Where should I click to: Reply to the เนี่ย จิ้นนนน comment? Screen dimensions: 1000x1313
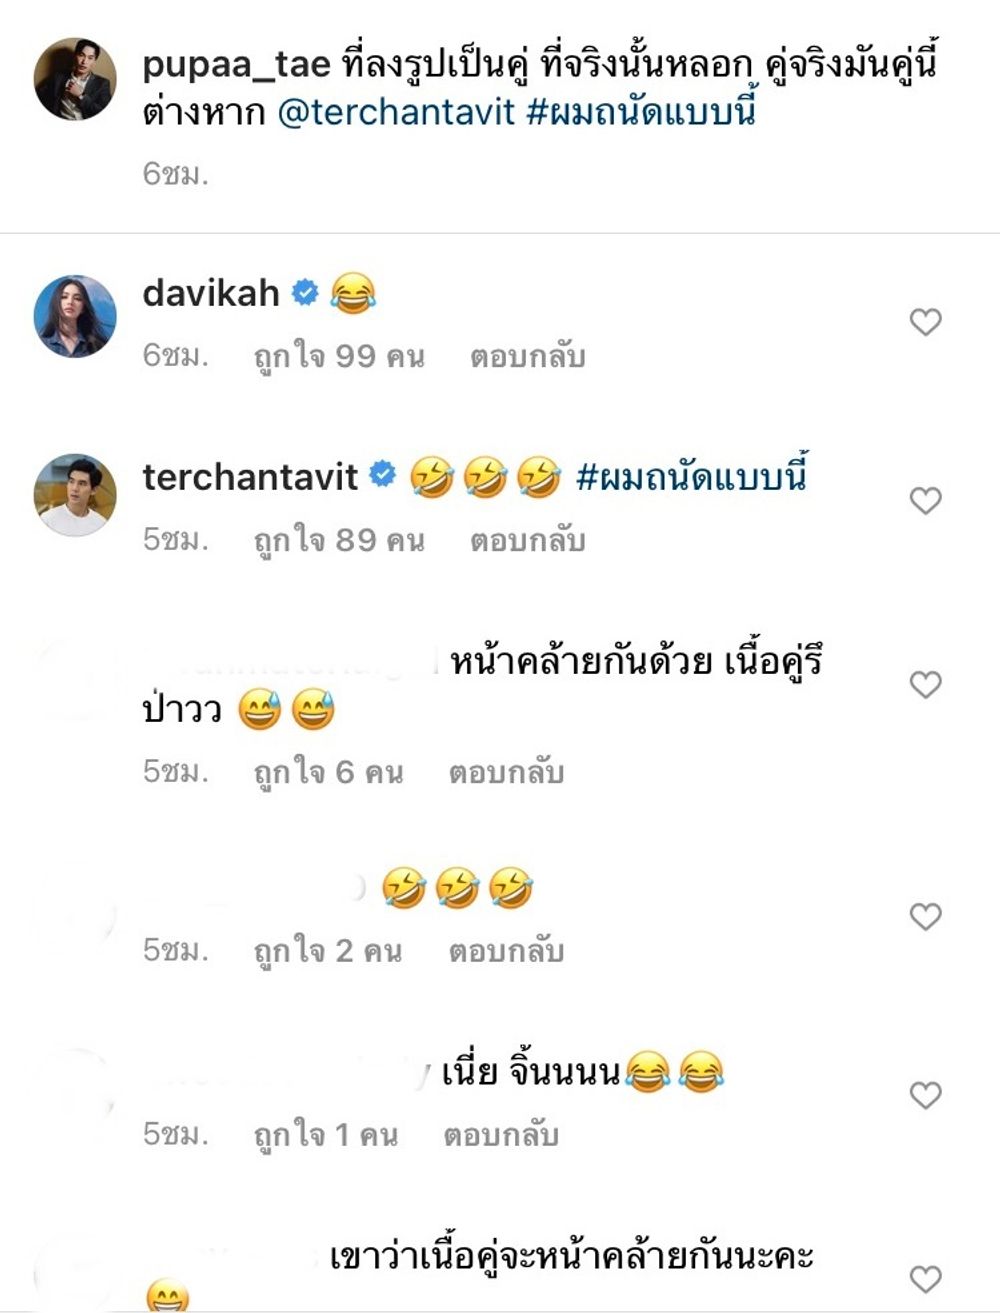[500, 1135]
